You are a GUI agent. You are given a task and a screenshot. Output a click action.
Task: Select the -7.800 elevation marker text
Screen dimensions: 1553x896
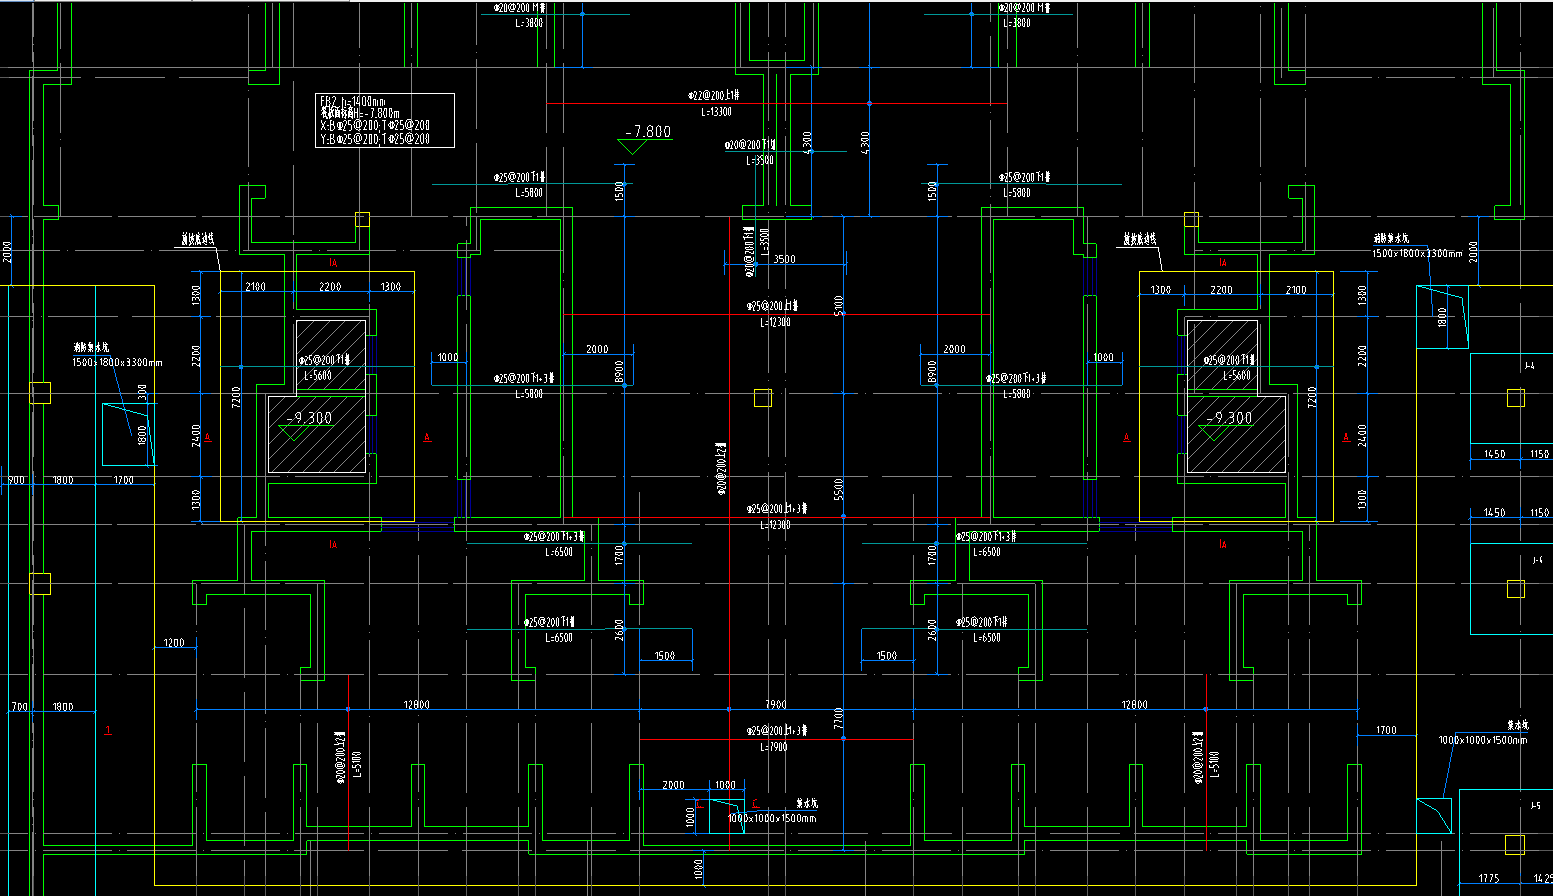[649, 132]
